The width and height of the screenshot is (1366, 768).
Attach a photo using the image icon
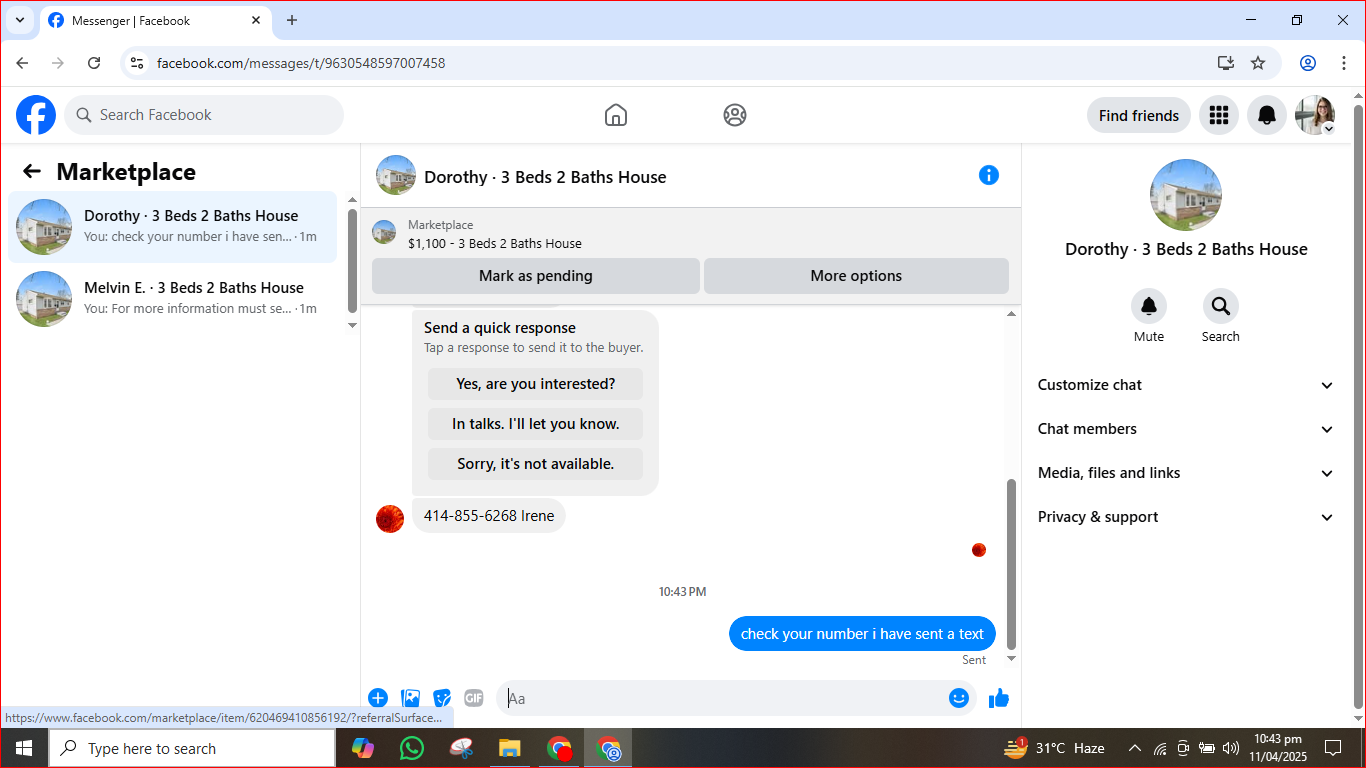(410, 698)
